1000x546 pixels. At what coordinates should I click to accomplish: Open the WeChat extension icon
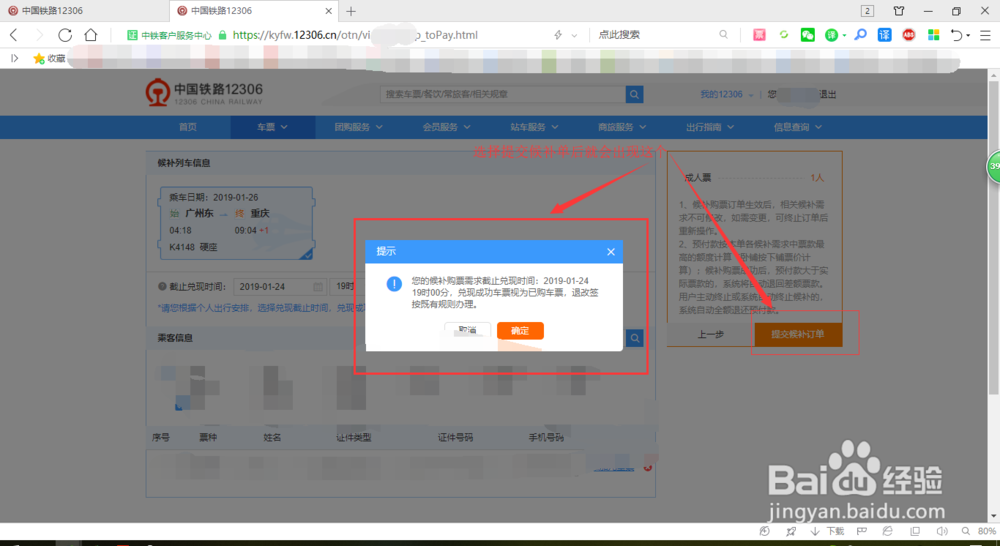click(807, 35)
